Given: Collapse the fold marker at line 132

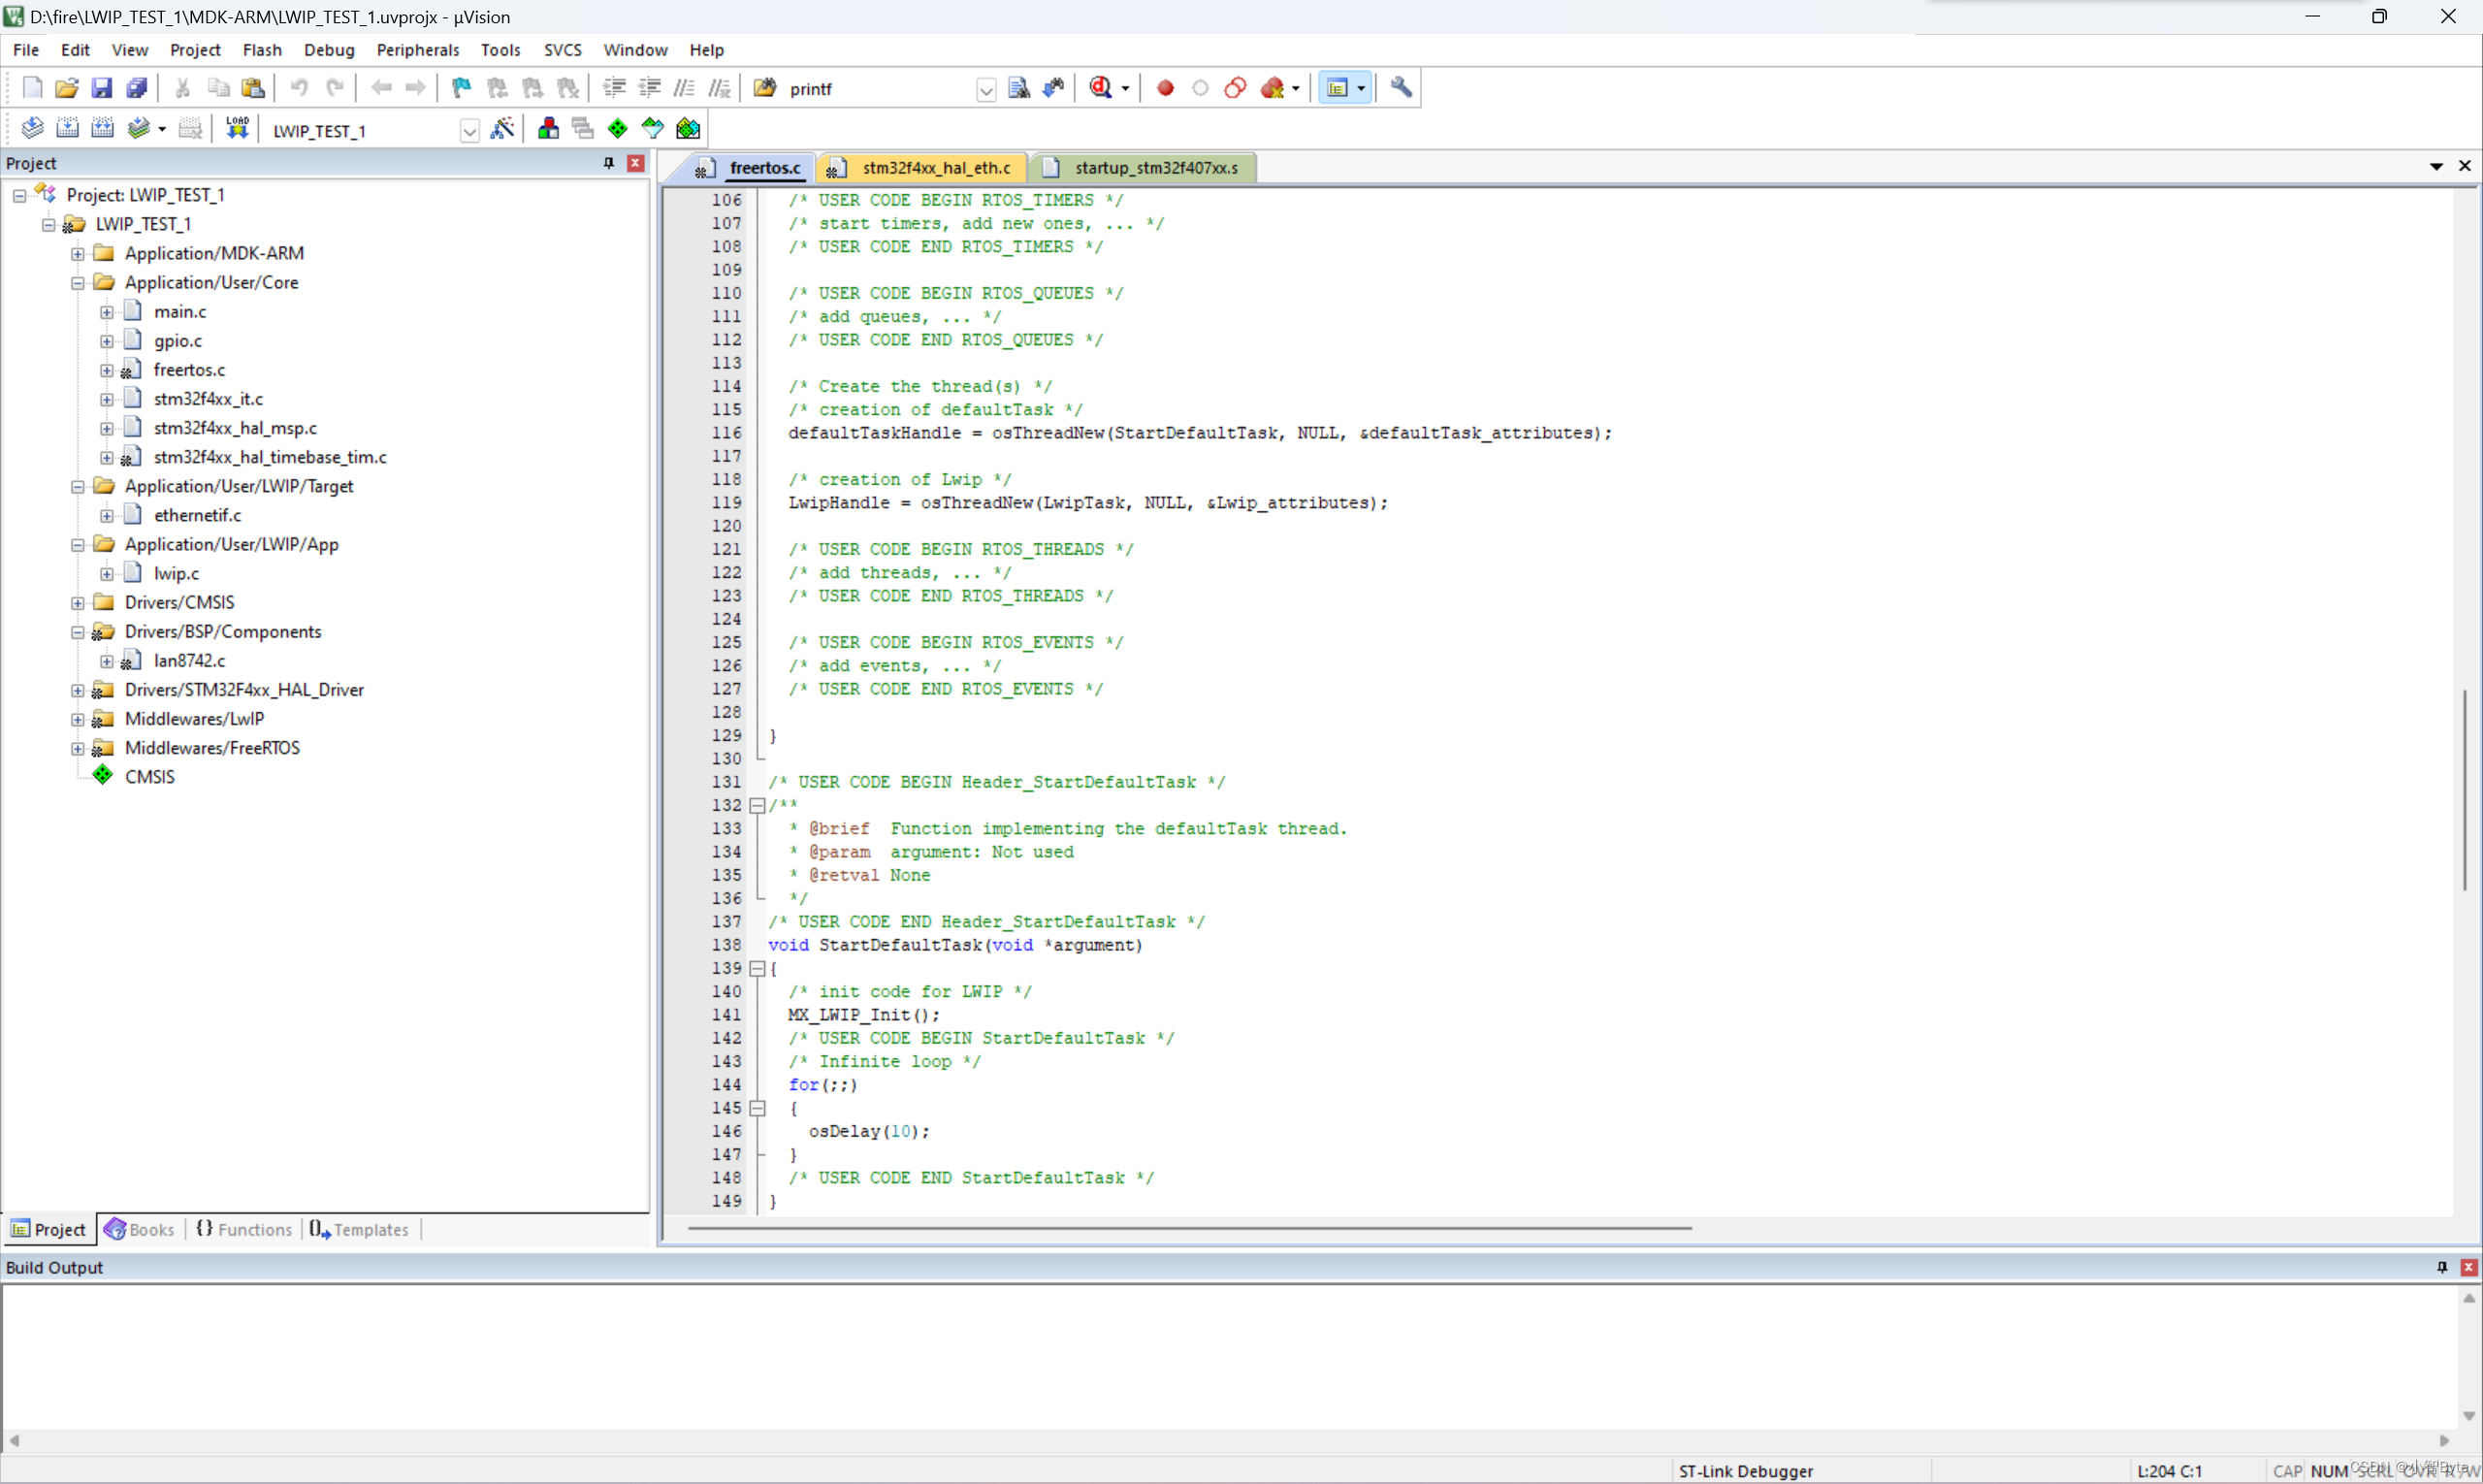Looking at the screenshot, I should (x=757, y=806).
